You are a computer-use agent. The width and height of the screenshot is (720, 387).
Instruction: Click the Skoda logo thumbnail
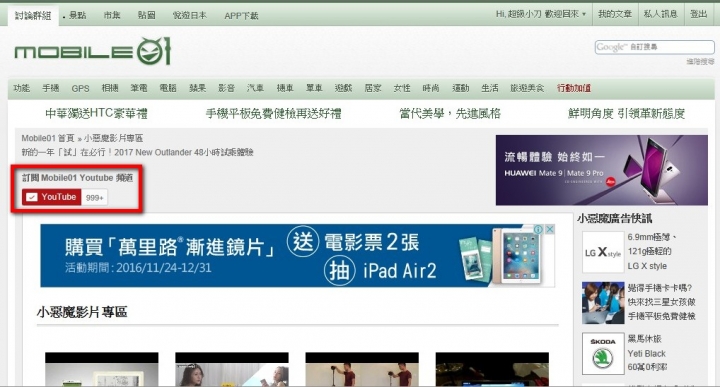(603, 354)
